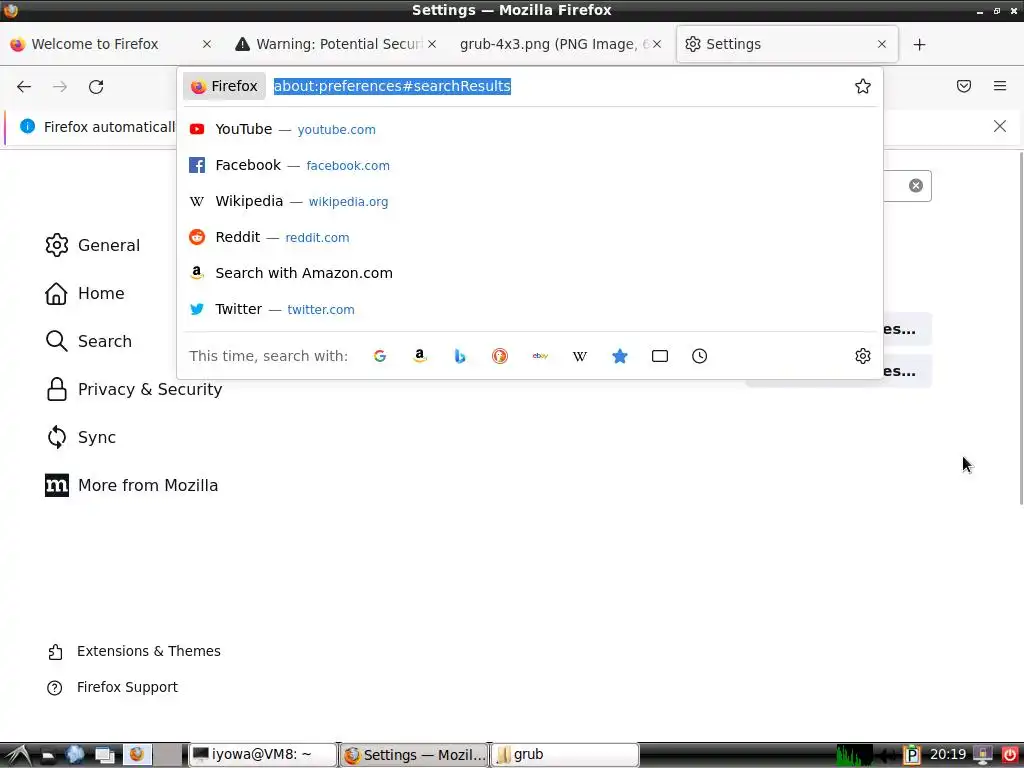Switch to the Potential Security warning tab
The width and height of the screenshot is (1024, 768).
point(336,44)
